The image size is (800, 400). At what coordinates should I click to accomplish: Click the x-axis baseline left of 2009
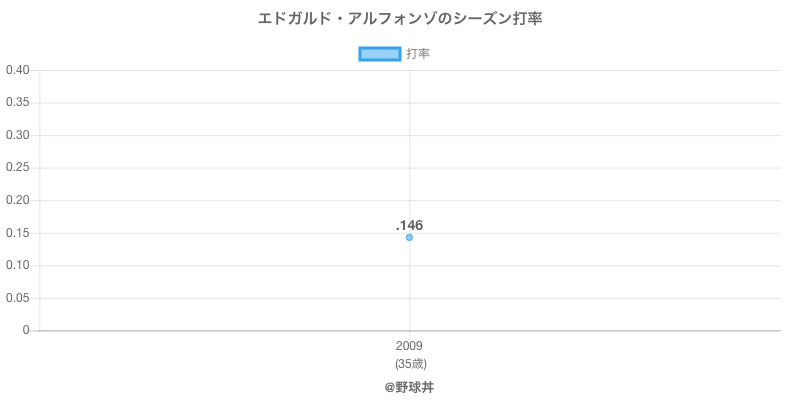point(224,331)
